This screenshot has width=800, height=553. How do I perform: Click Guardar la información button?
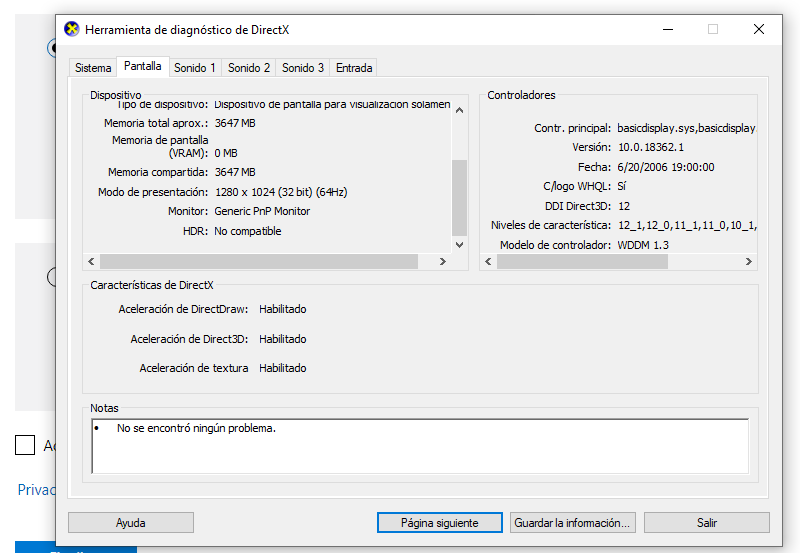tap(572, 523)
